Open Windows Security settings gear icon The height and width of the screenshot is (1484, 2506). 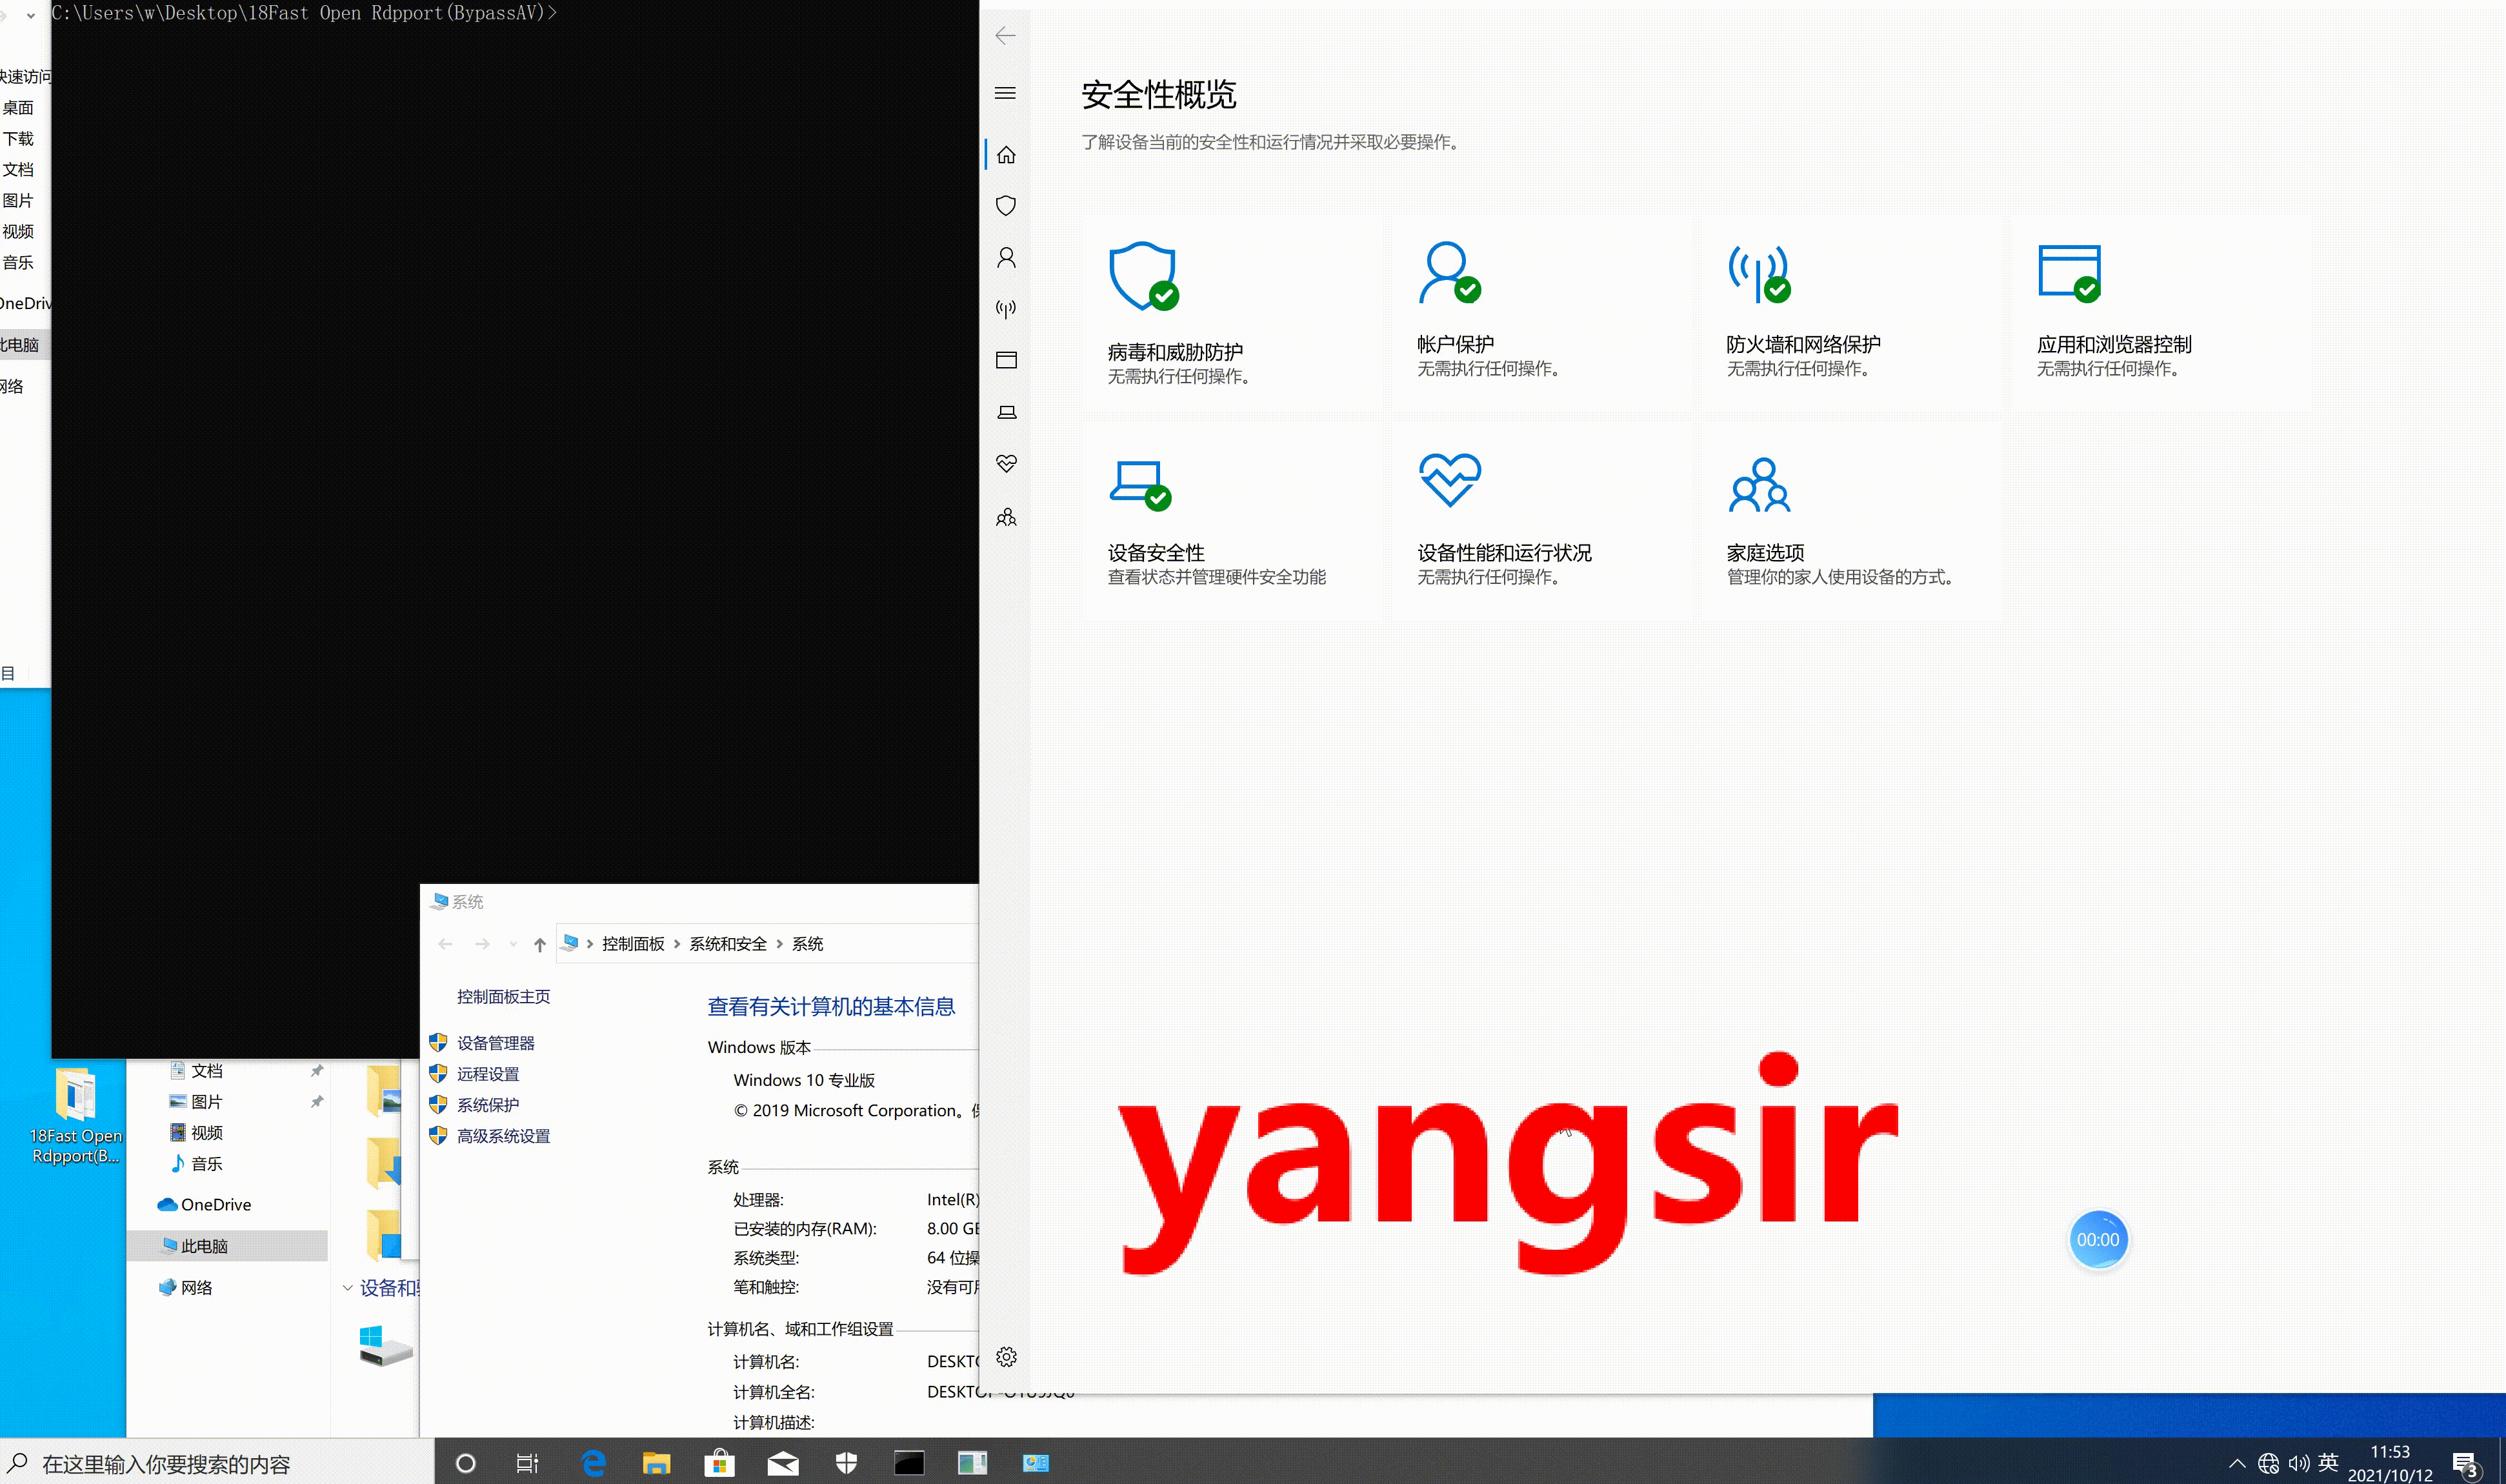point(1006,1357)
